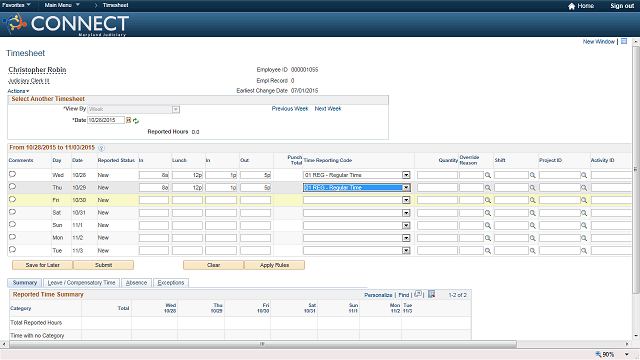This screenshot has width=640, height=360.
Task: Click the In time field for Fri 10/30
Action: 154,200
